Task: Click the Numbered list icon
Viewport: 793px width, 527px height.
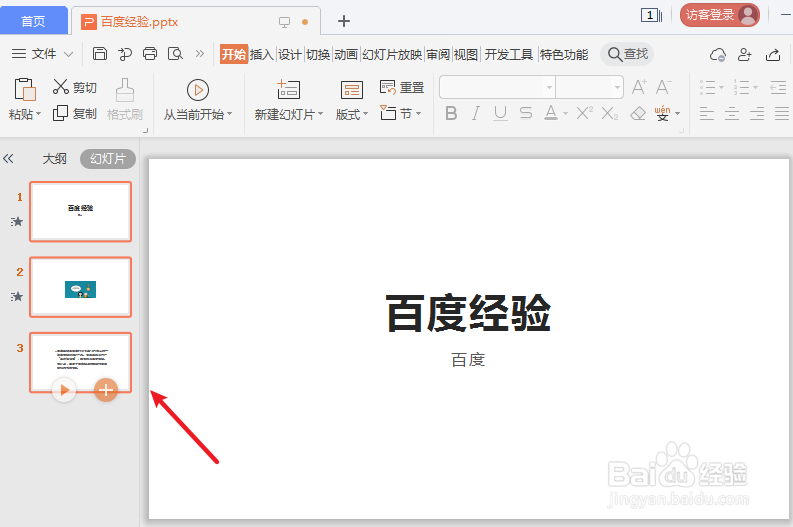Action: coord(741,87)
